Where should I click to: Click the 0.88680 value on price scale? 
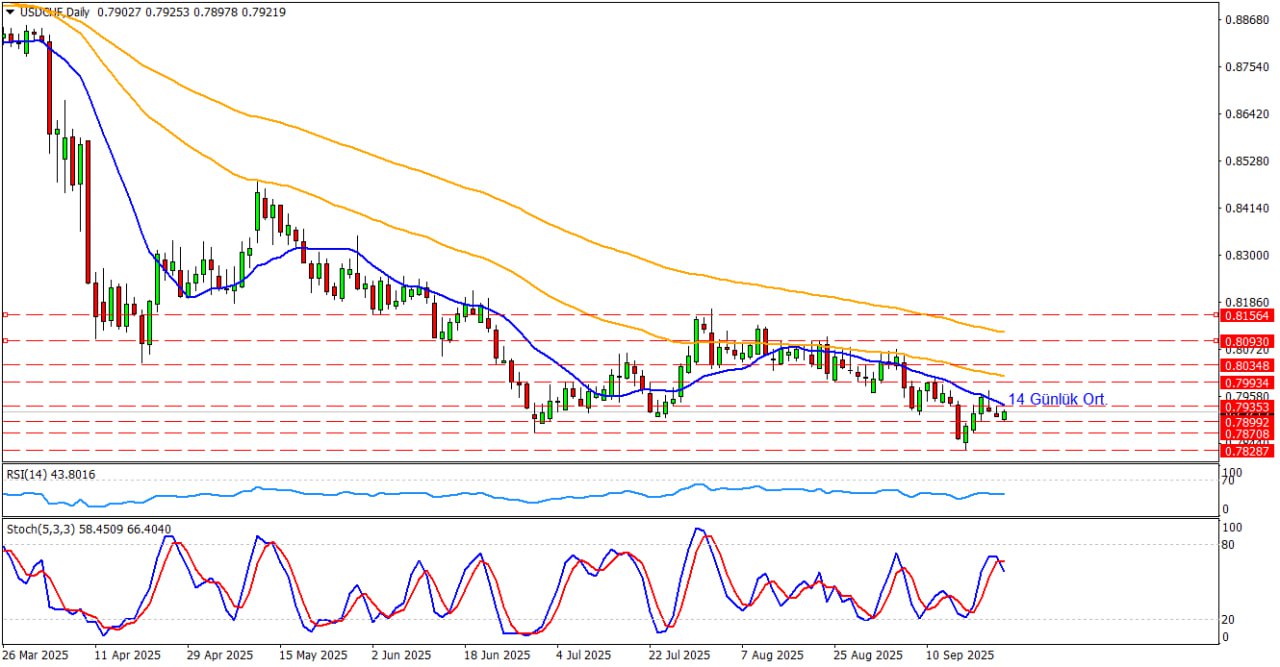1245,20
